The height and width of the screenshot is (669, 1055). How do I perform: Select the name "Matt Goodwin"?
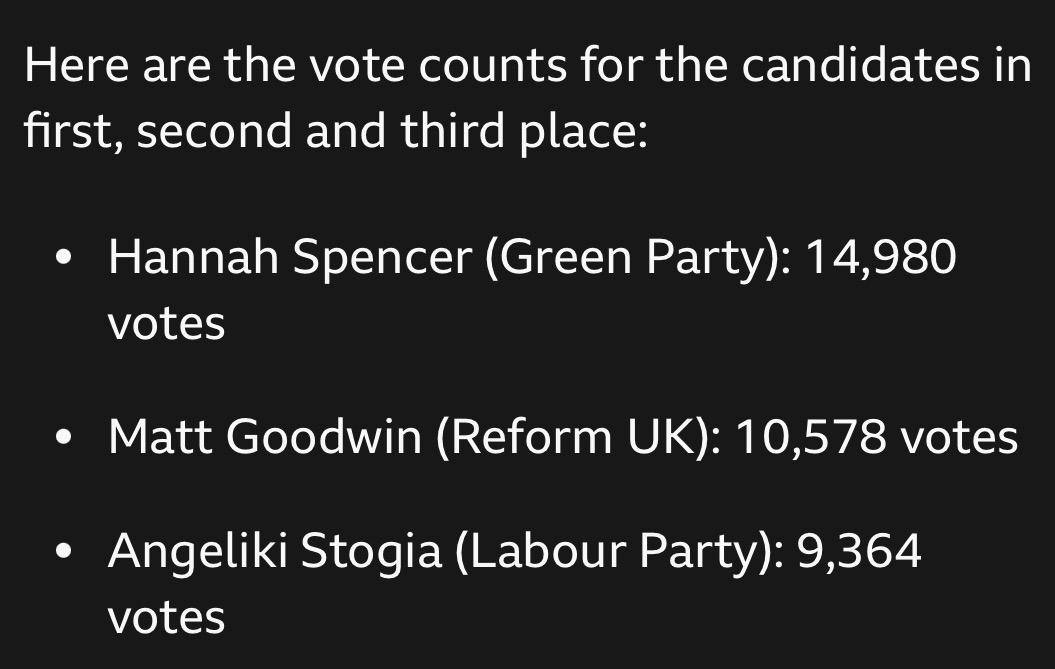pyautogui.click(x=265, y=437)
